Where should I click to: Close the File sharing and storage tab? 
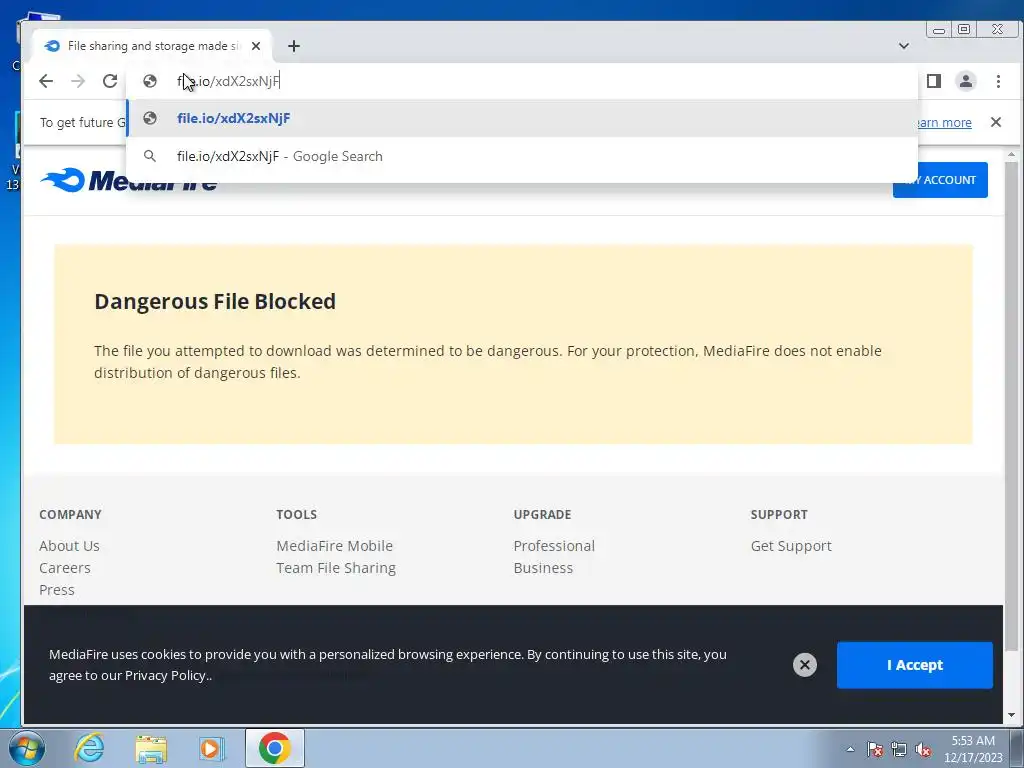256,46
